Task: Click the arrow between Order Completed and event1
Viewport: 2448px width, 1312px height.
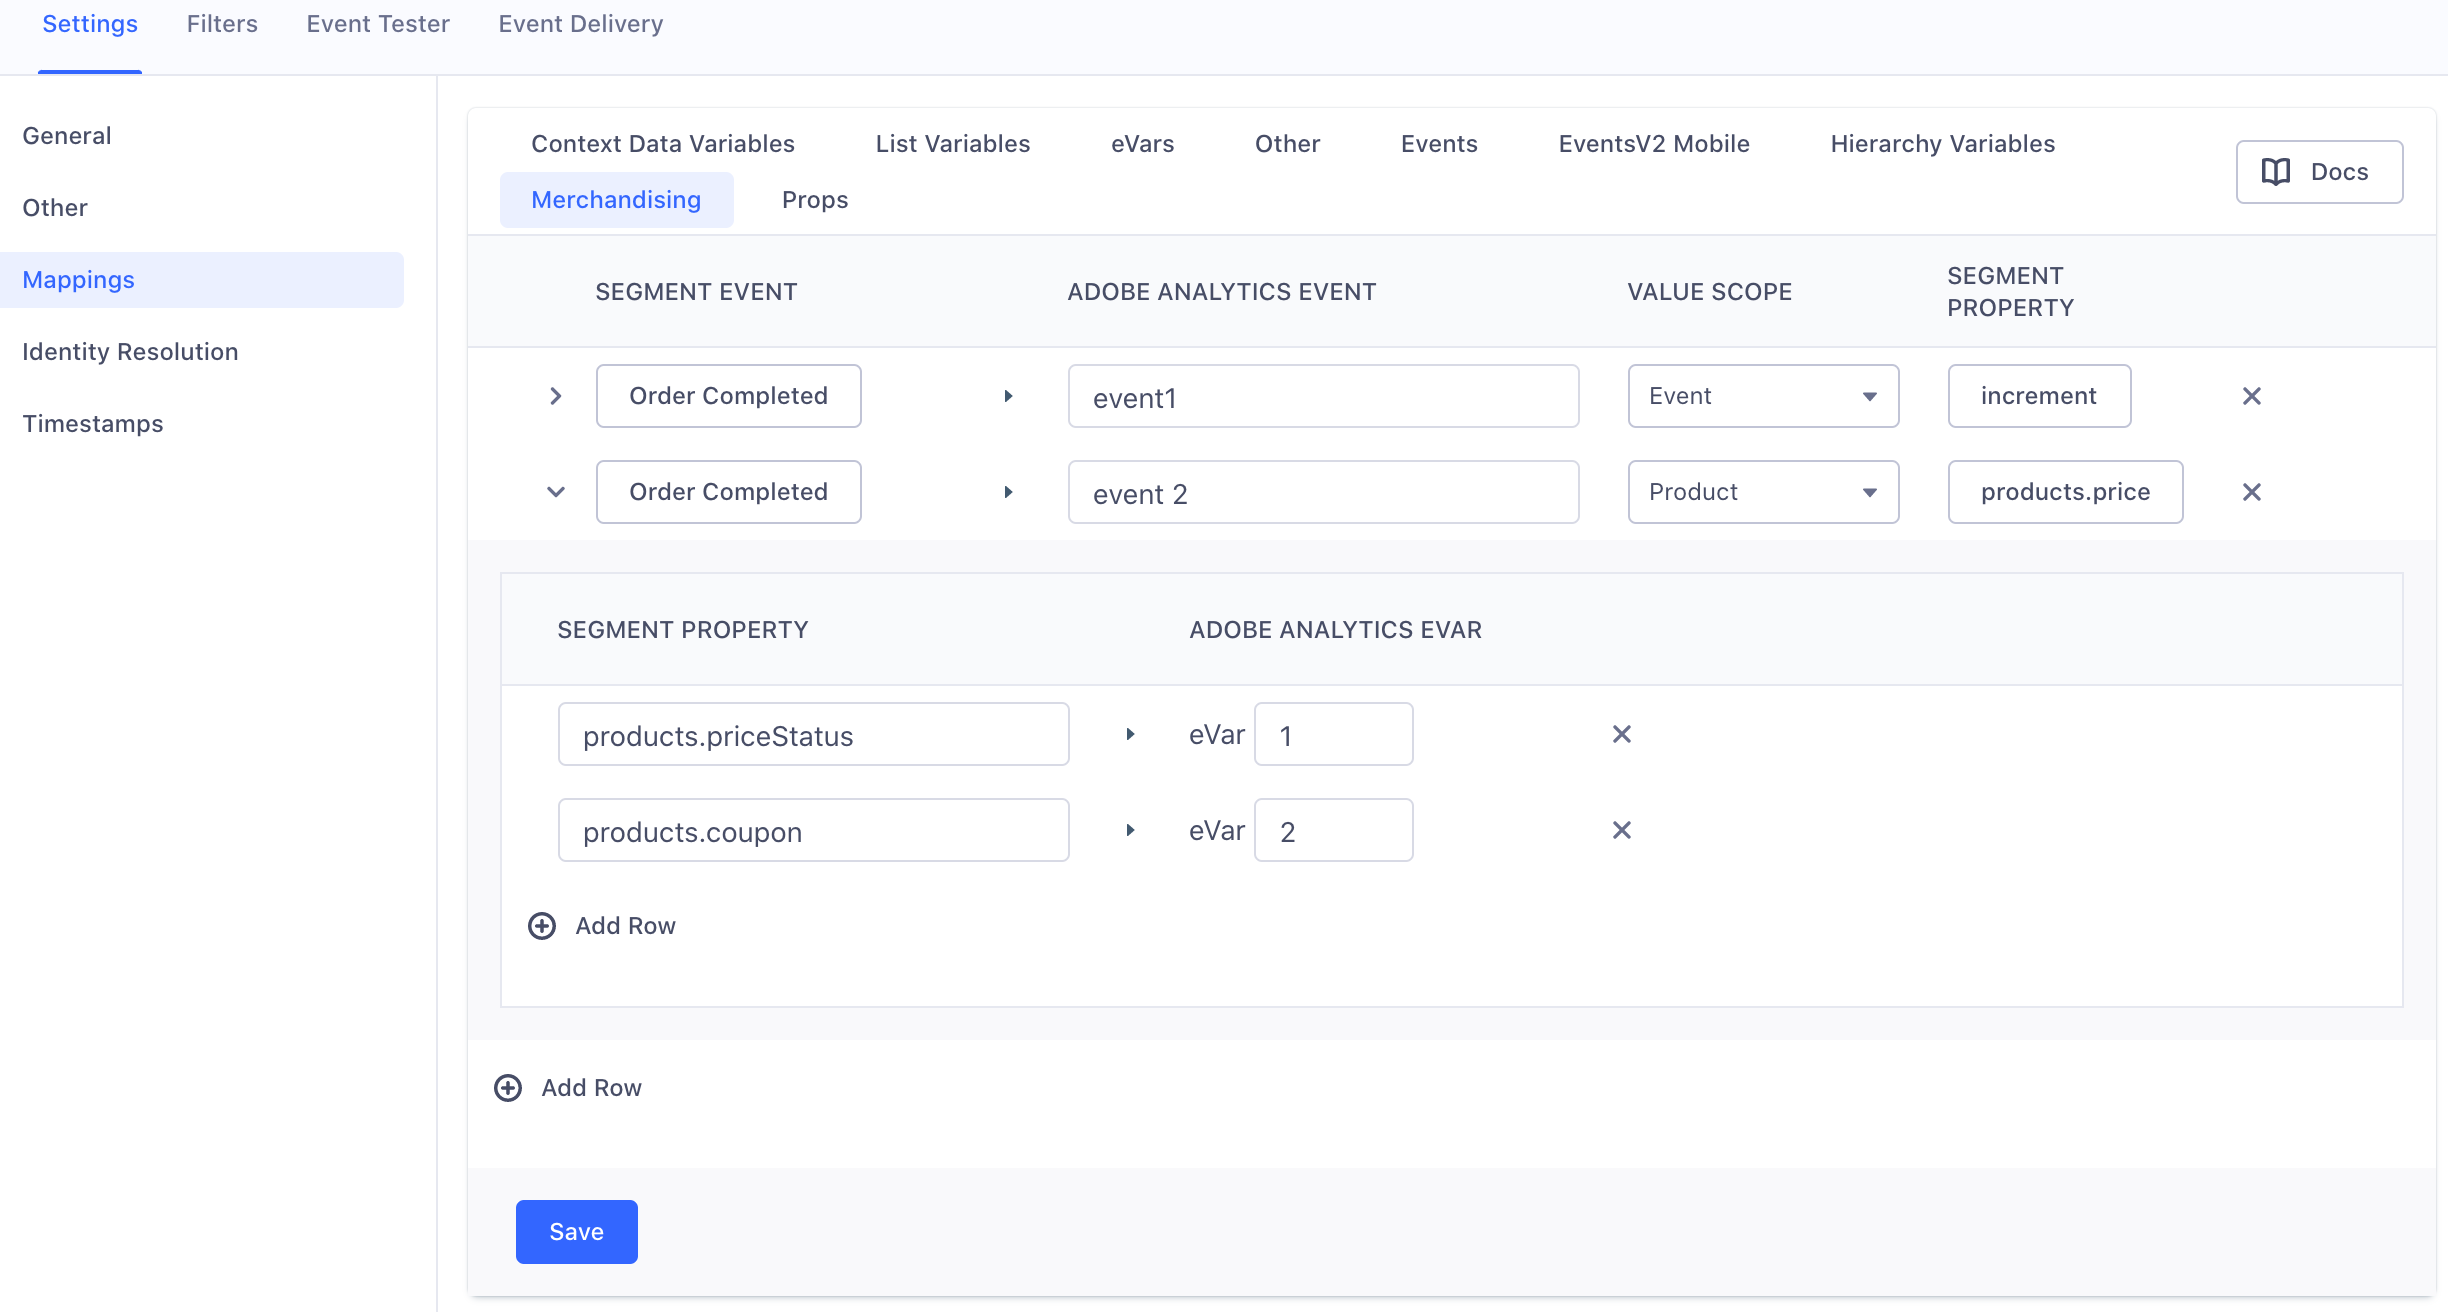Action: click(1008, 396)
